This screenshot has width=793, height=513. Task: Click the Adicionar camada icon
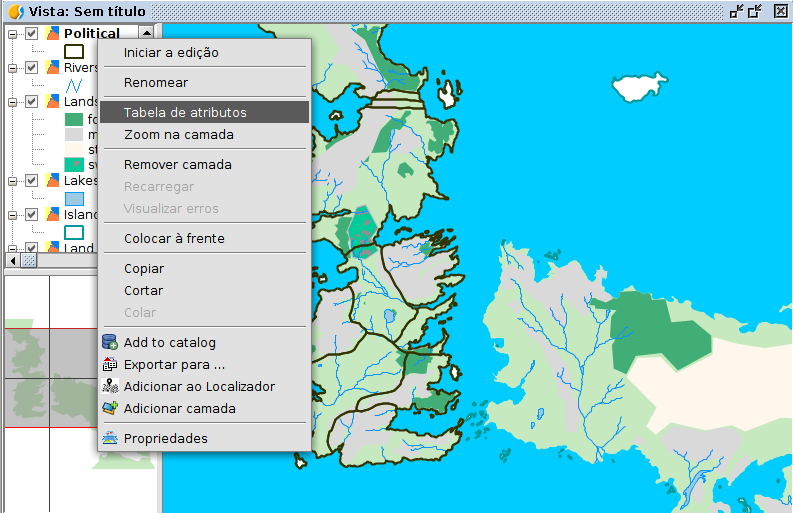pos(110,408)
